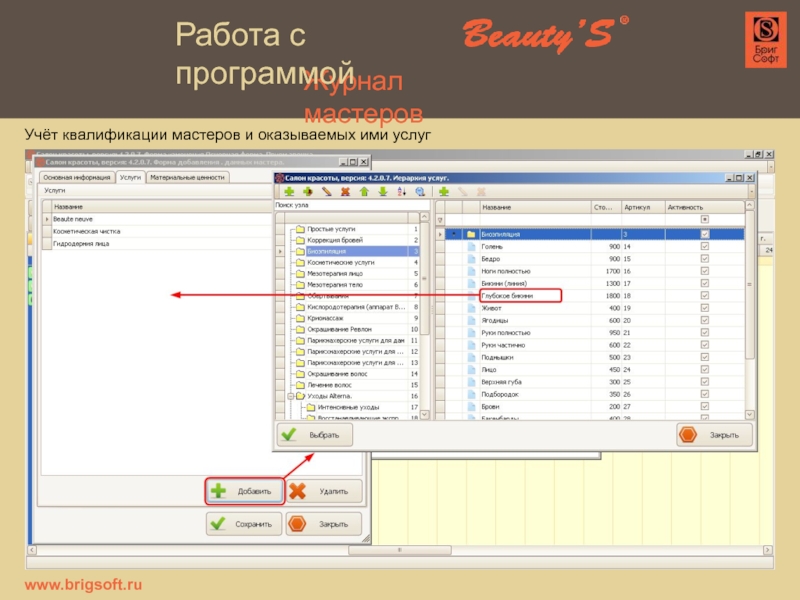This screenshot has height=600, width=800.
Task: Collapse the Биоэпиляция group in the grid
Action: pyautogui.click(x=454, y=234)
